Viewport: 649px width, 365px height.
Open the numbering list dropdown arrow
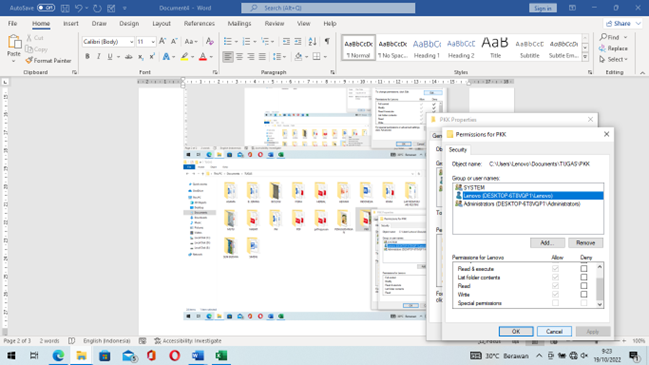255,41
